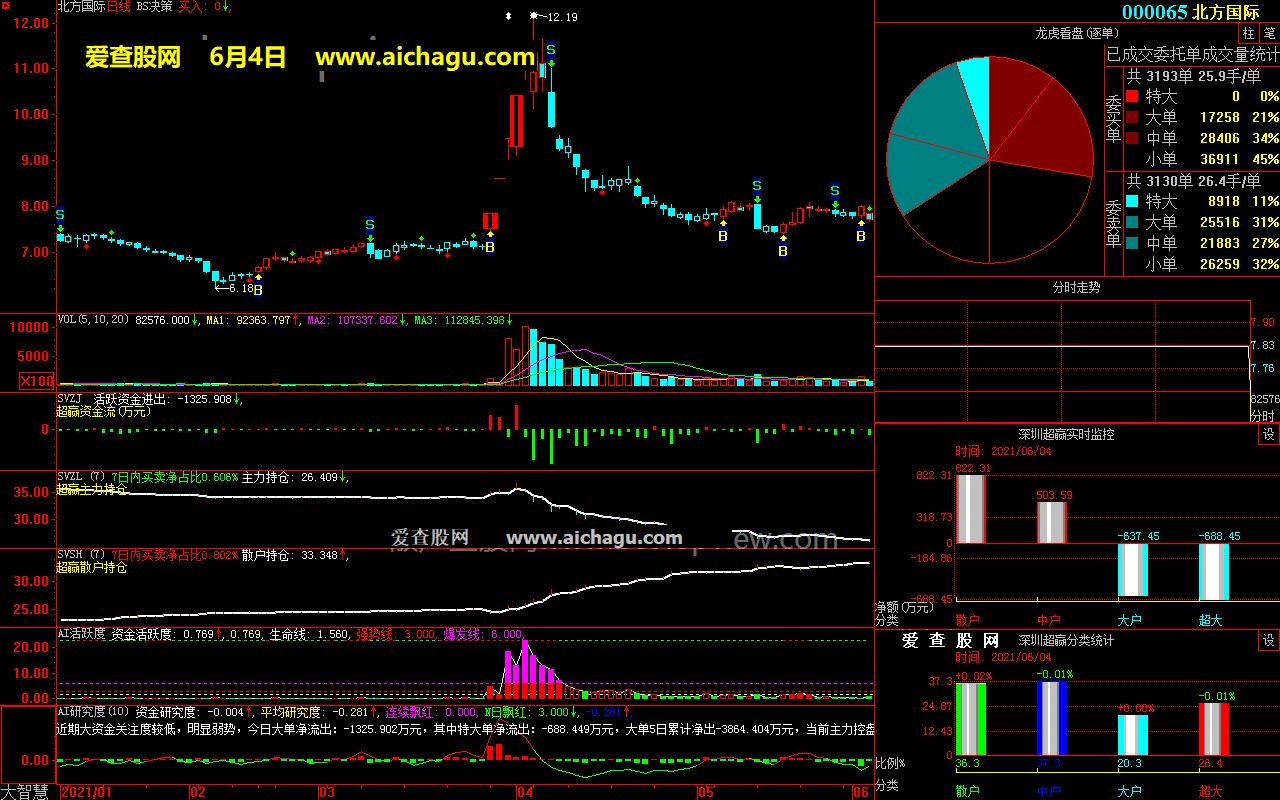The width and height of the screenshot is (1280, 800).
Task: Click the B buy signal below 6.18 low
Action: (257, 290)
